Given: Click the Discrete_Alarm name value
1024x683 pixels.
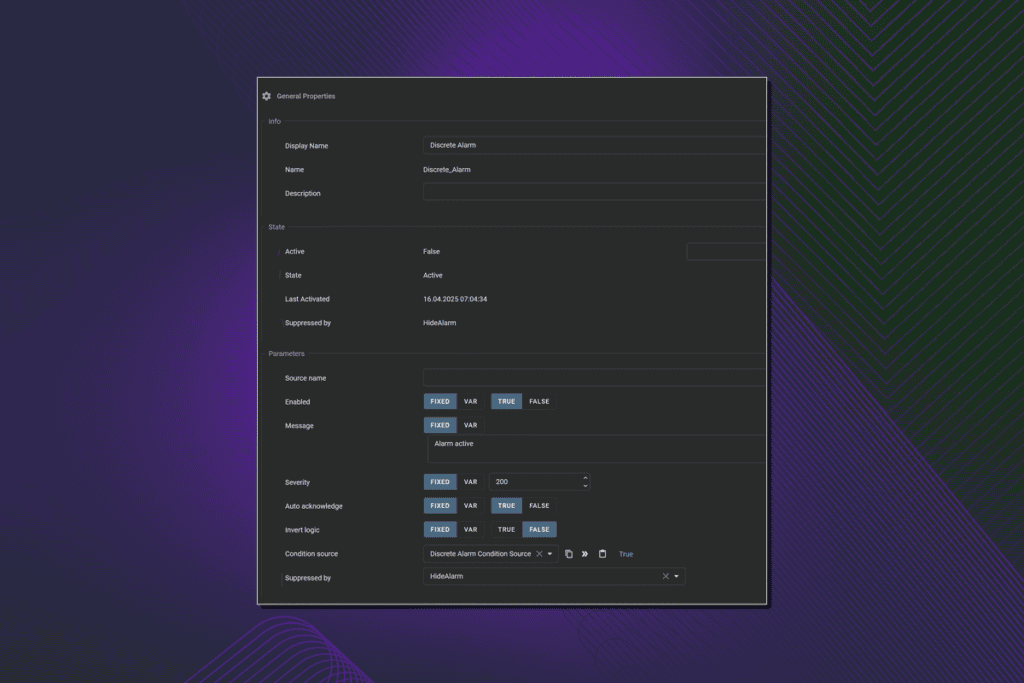Looking at the screenshot, I should (447, 170).
